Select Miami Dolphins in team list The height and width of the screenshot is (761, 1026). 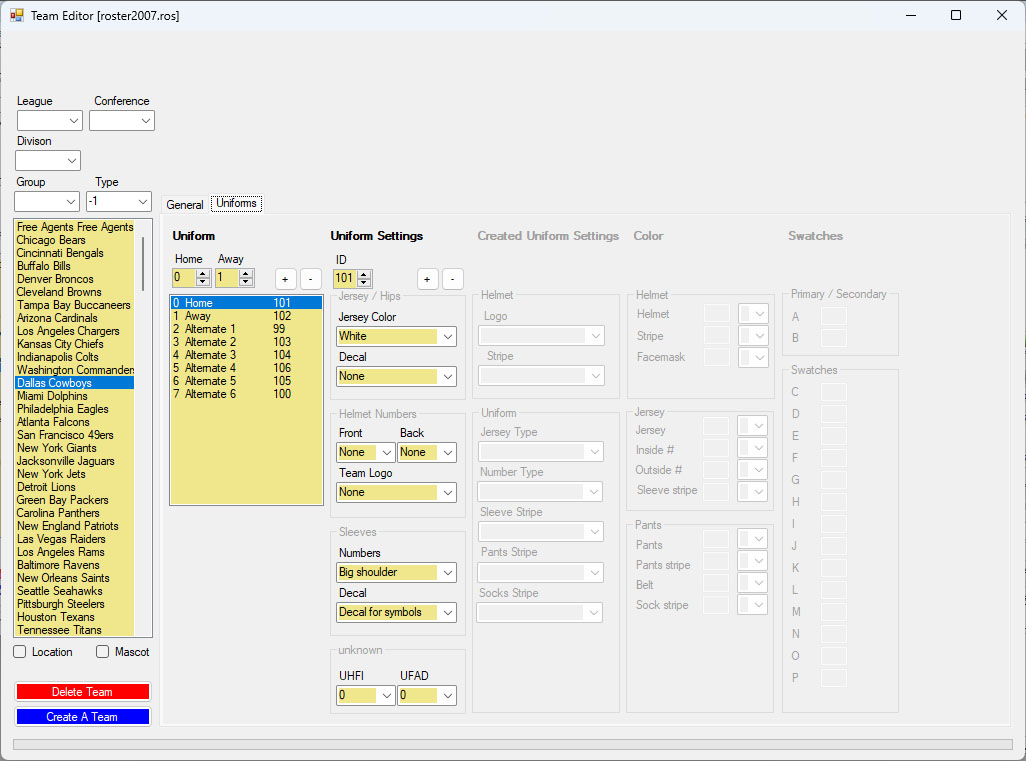coord(75,396)
